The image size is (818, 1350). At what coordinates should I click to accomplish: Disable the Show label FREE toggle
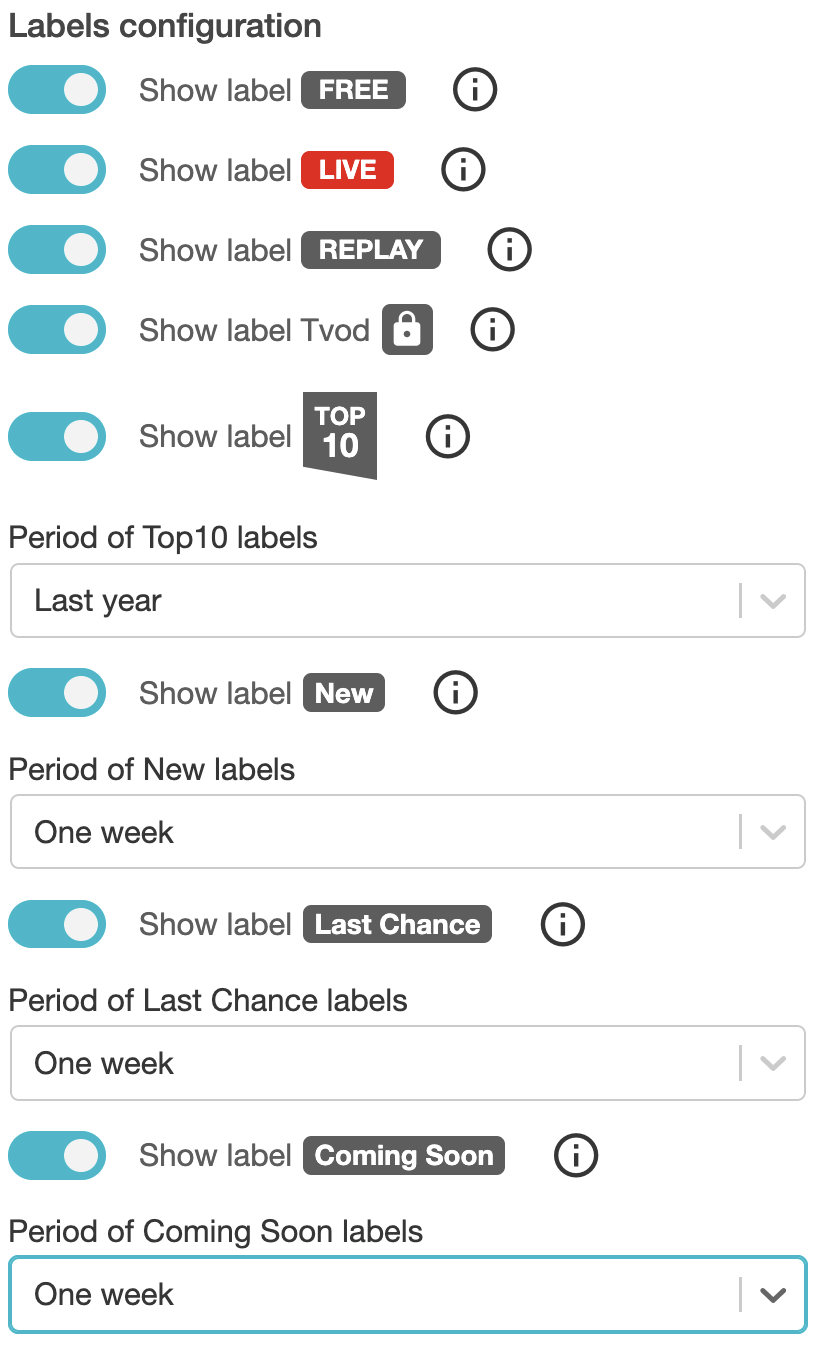tap(57, 90)
